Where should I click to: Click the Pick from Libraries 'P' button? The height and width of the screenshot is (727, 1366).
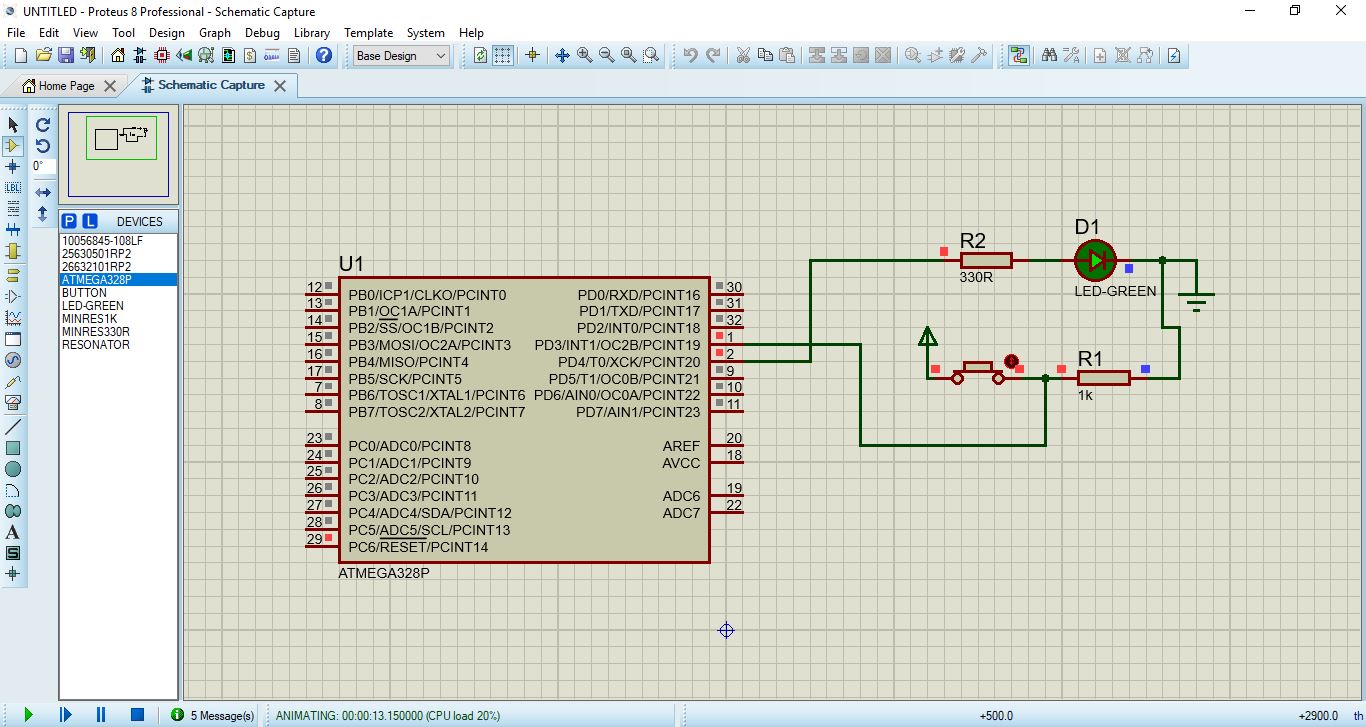coord(69,221)
